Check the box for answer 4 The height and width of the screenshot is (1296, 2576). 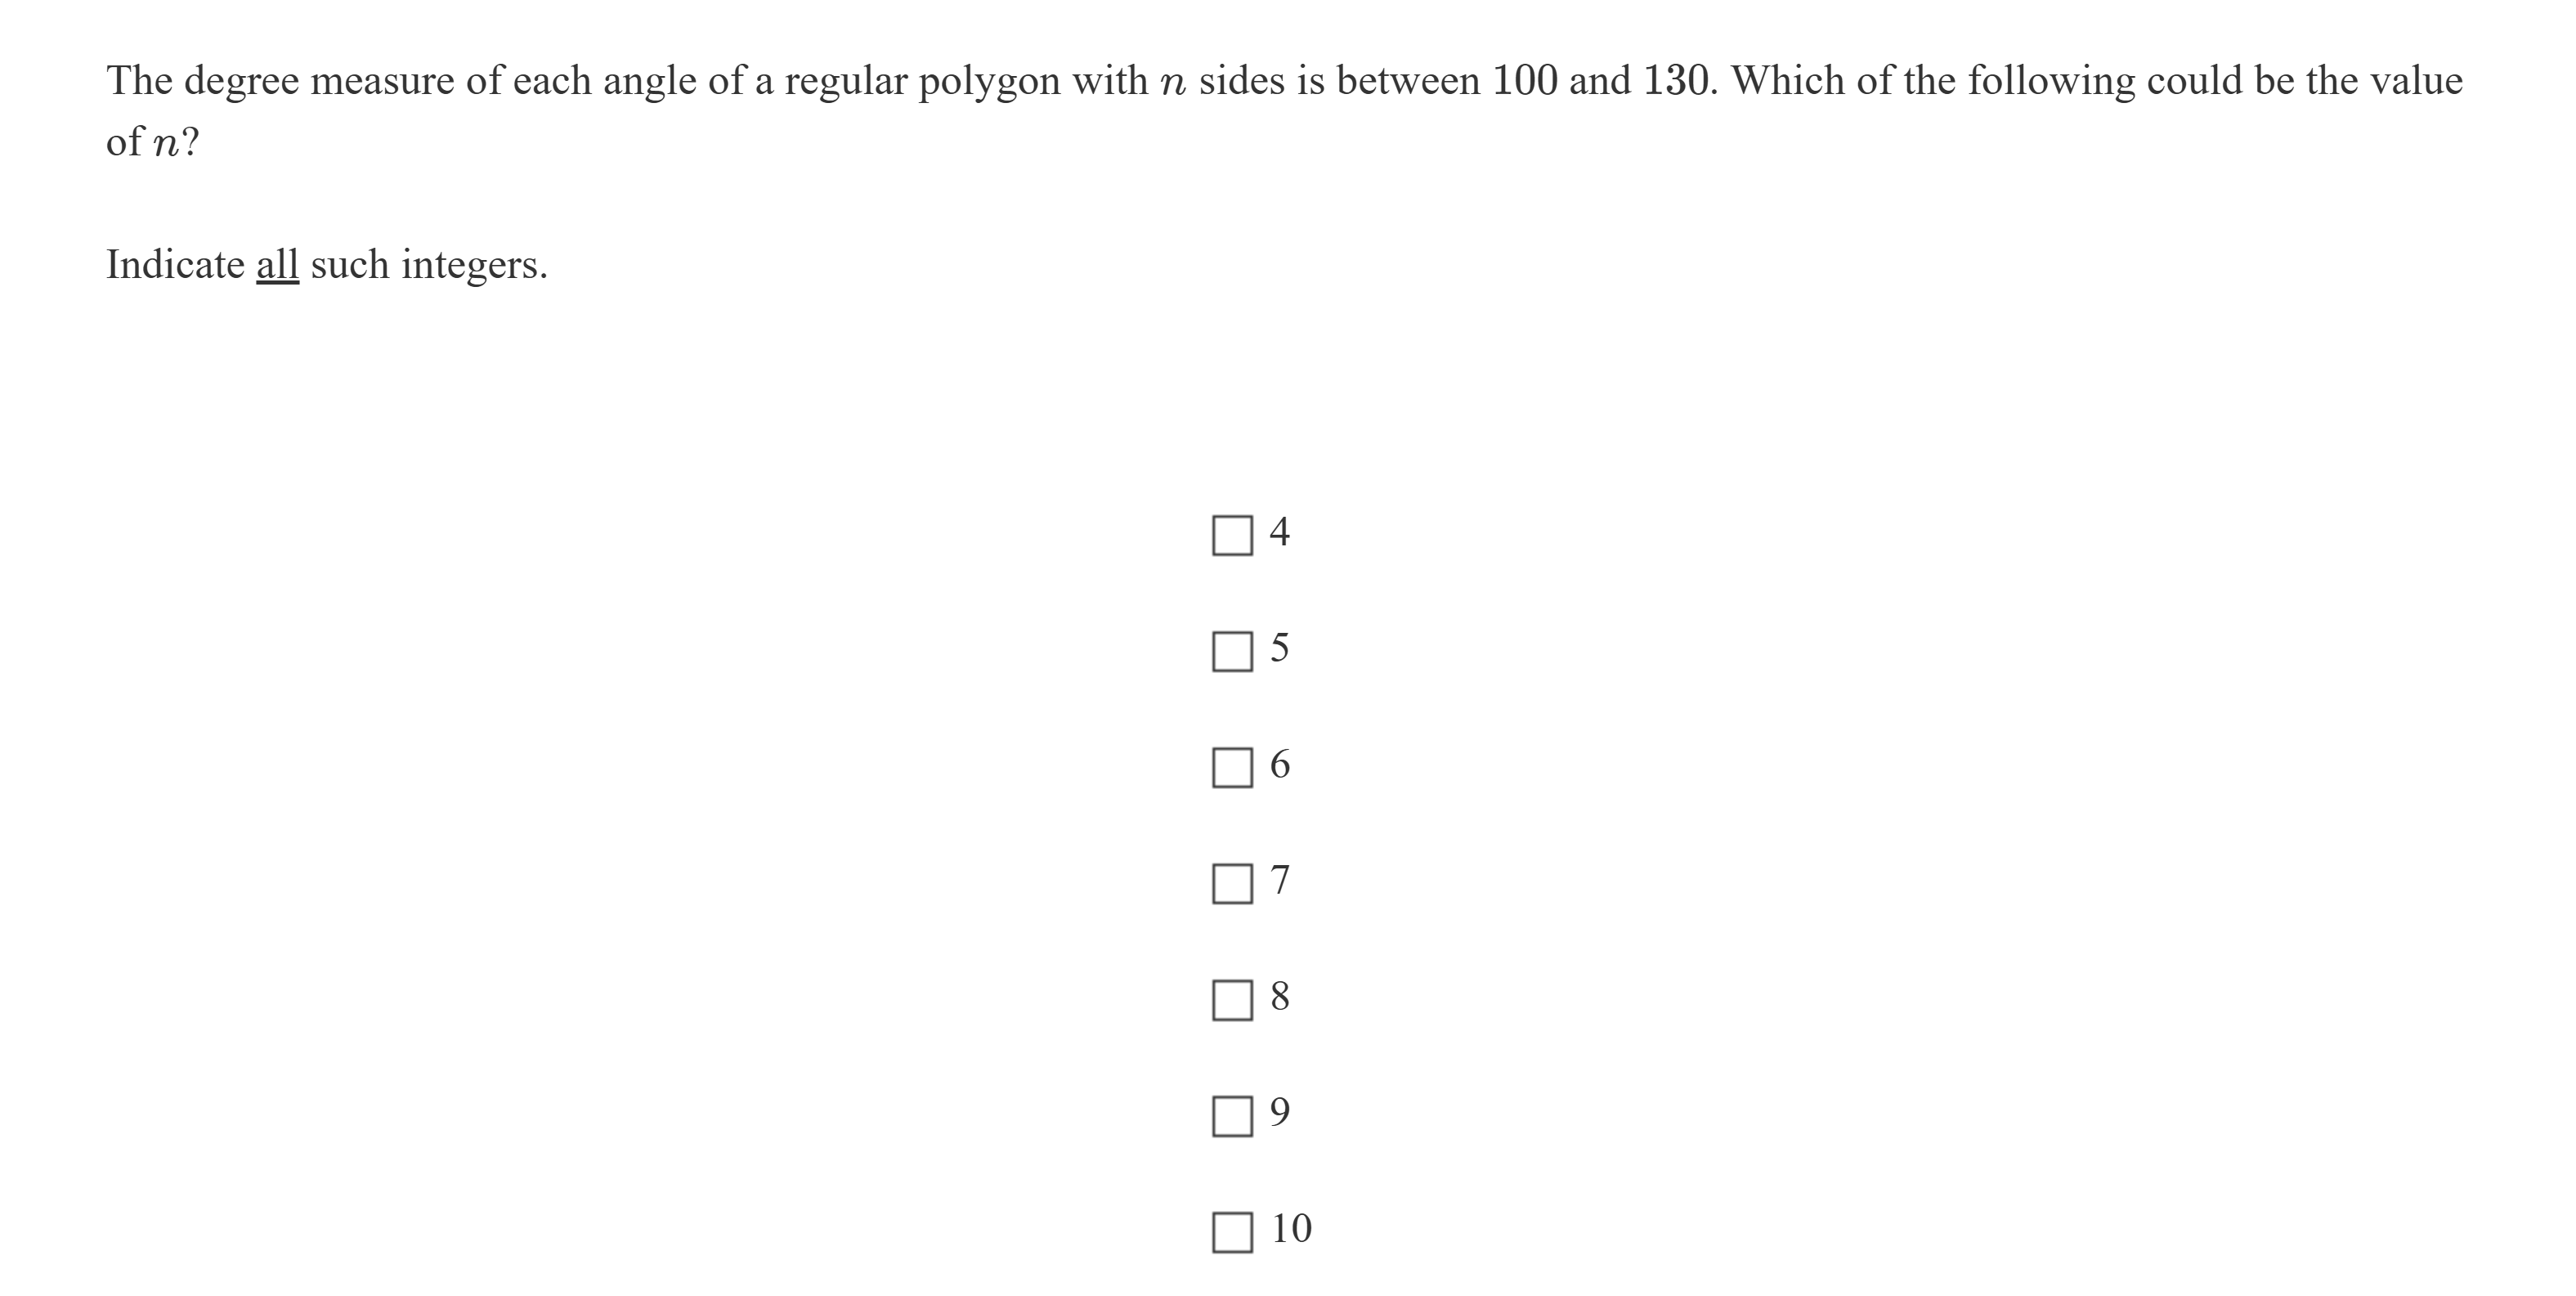click(1232, 535)
